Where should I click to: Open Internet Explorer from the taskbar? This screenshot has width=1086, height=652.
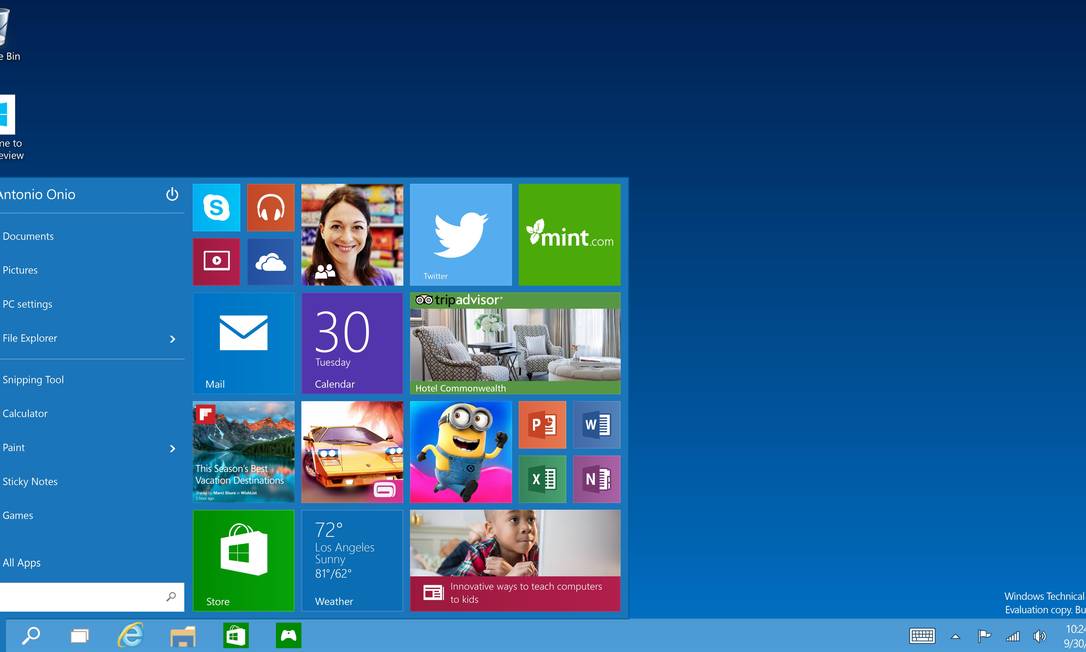[130, 635]
